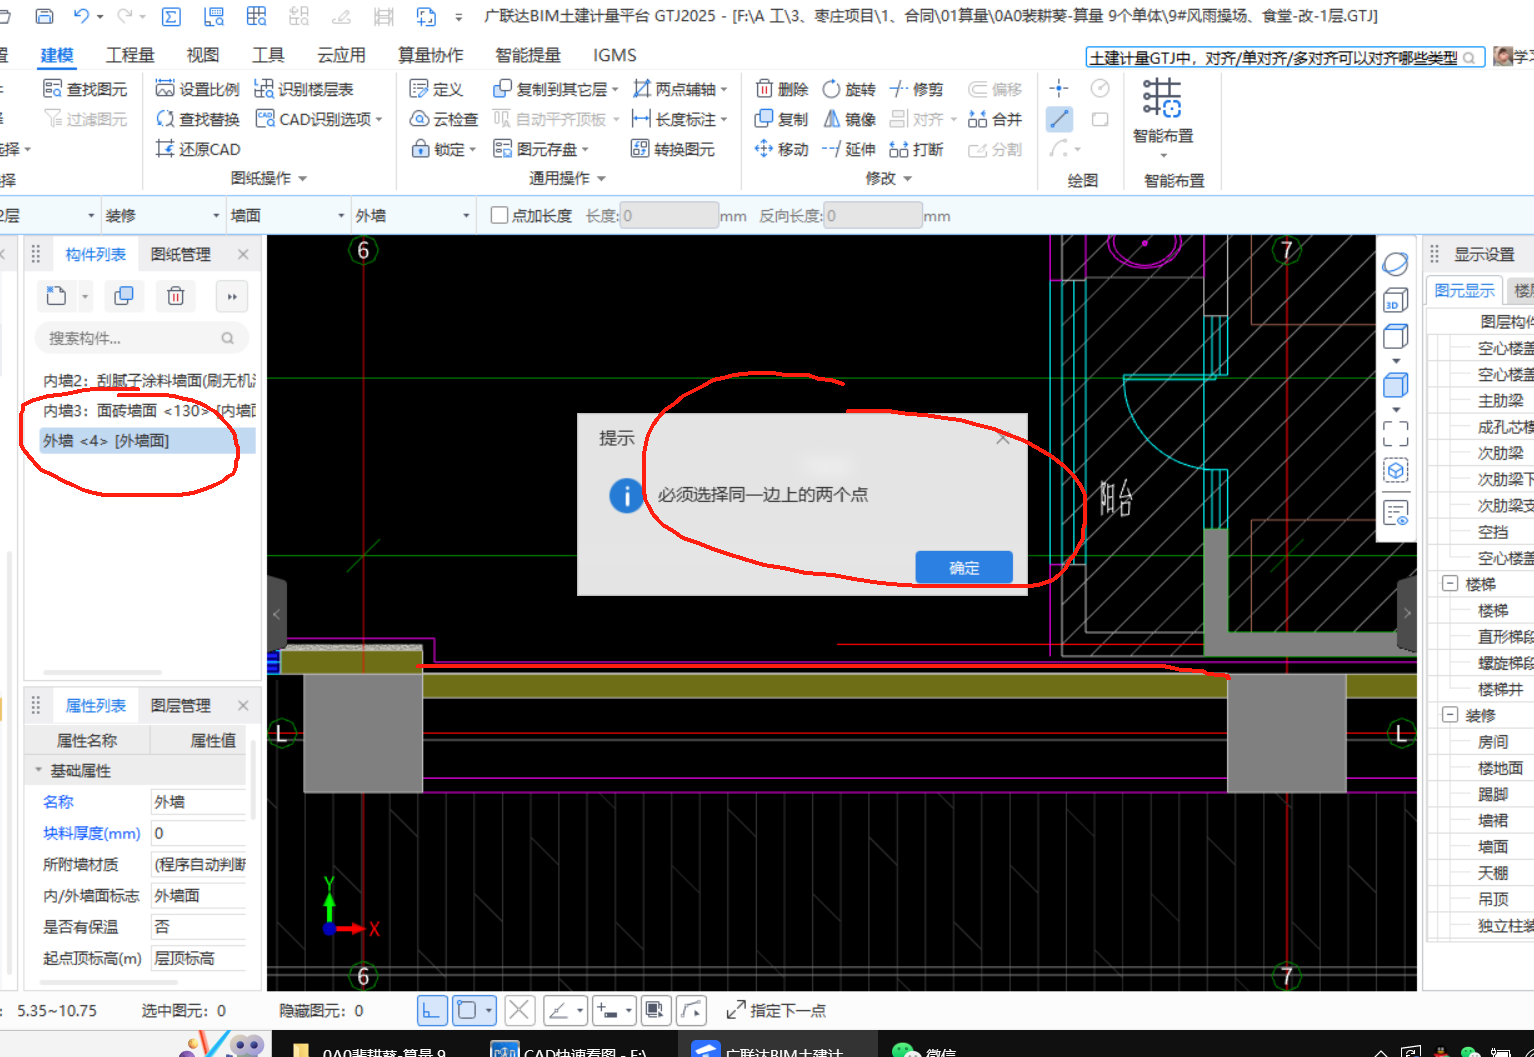
Task: Toggle orthogonal mode button in status bar
Action: [x=431, y=1011]
